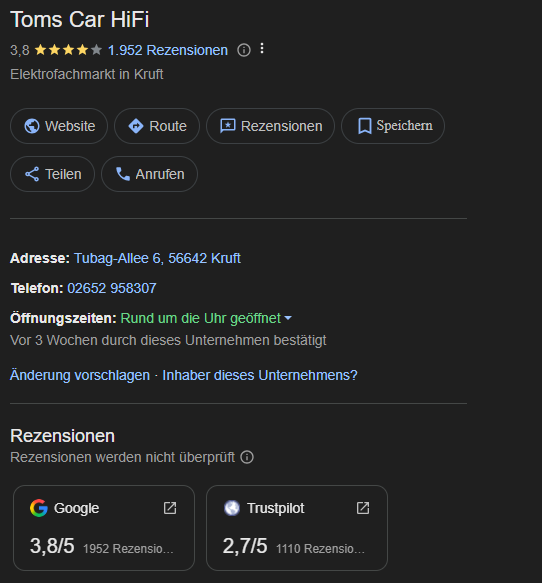Click the info icon beside 1.952 Rezensionen
This screenshot has height=583, width=542.
pos(244,50)
